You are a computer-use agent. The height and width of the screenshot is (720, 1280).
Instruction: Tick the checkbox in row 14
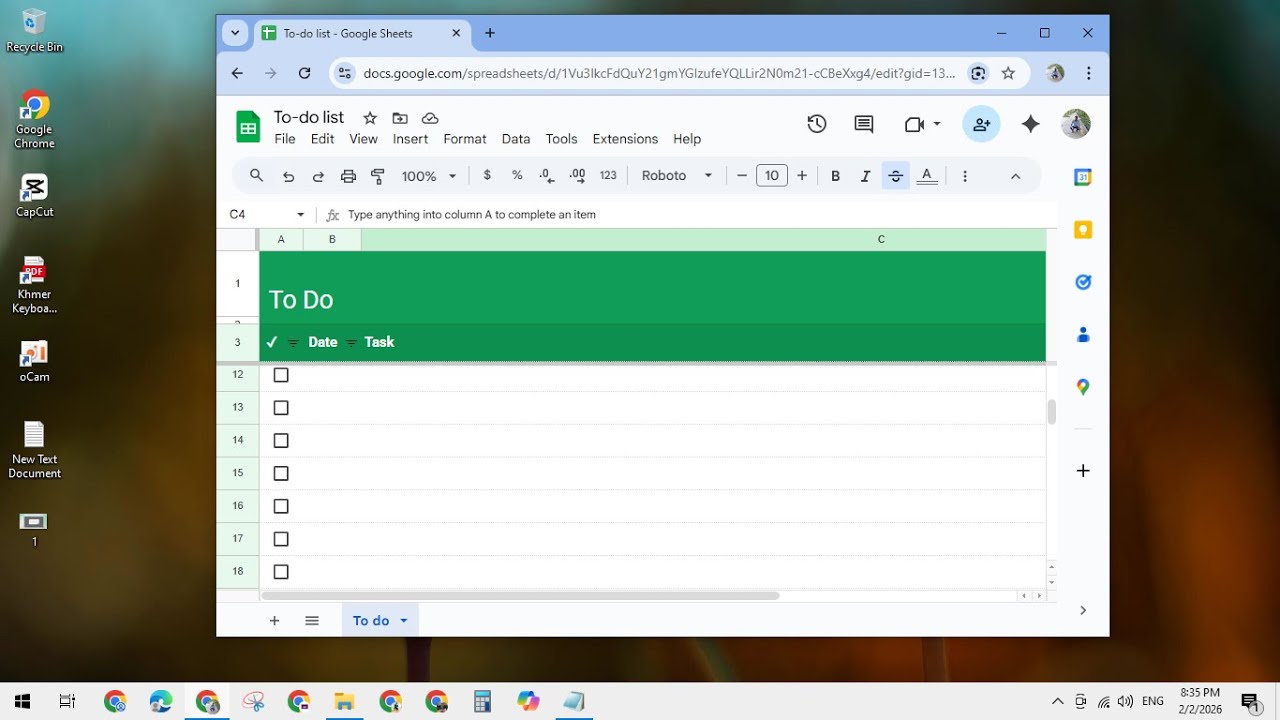281,441
